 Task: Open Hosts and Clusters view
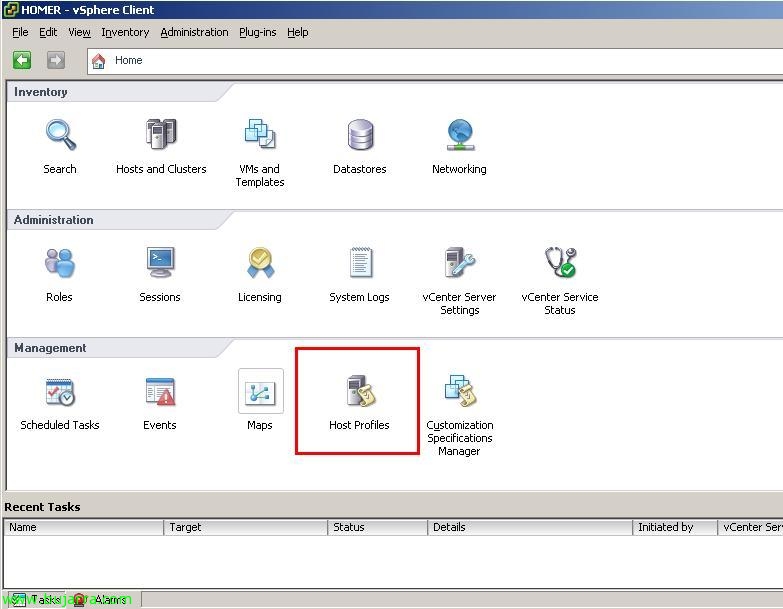[161, 134]
